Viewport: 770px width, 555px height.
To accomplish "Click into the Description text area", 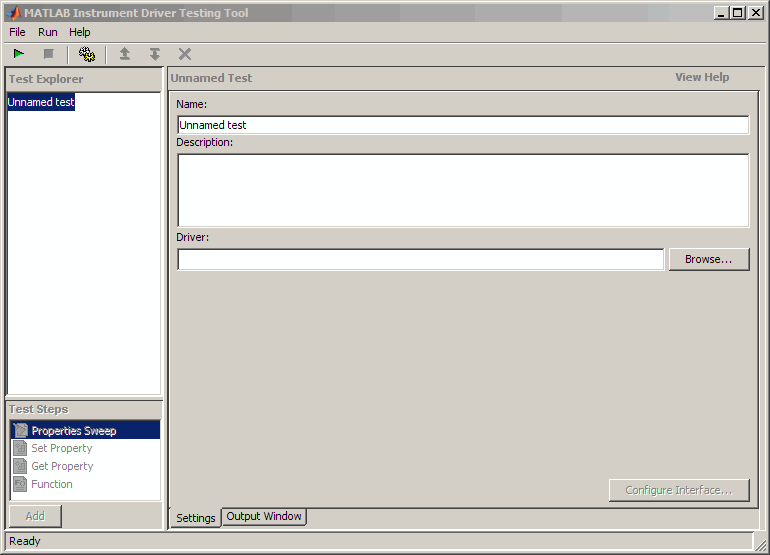I will (x=463, y=190).
